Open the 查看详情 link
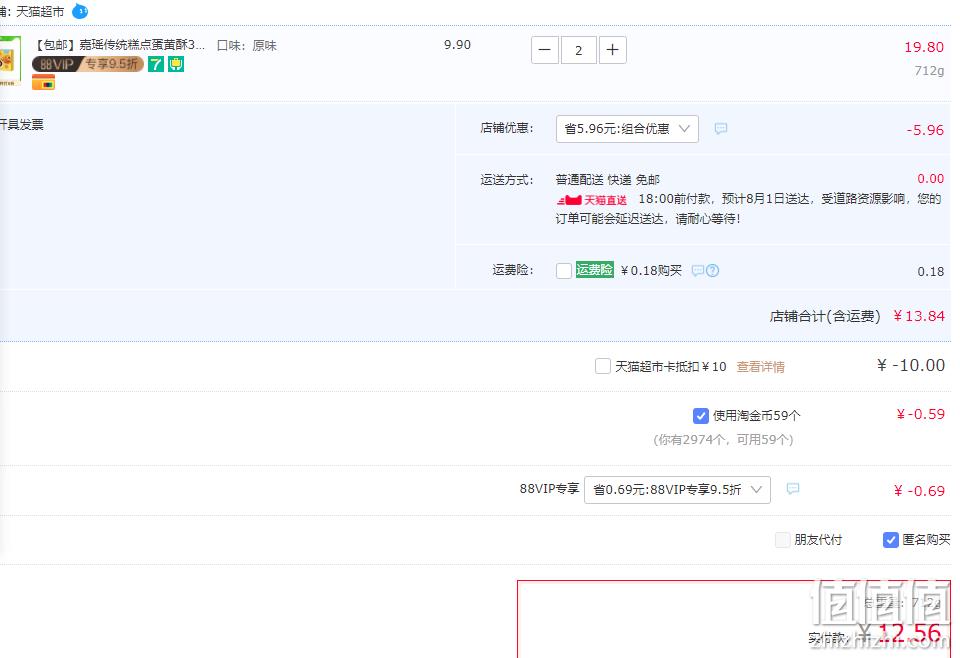This screenshot has height=658, width=960. point(760,367)
